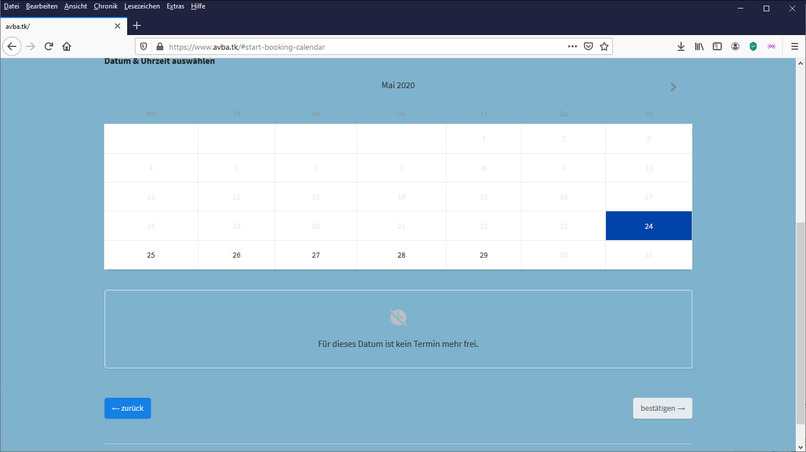Select the avba.tk tab
Viewport: 806px width, 452px height.
point(64,26)
